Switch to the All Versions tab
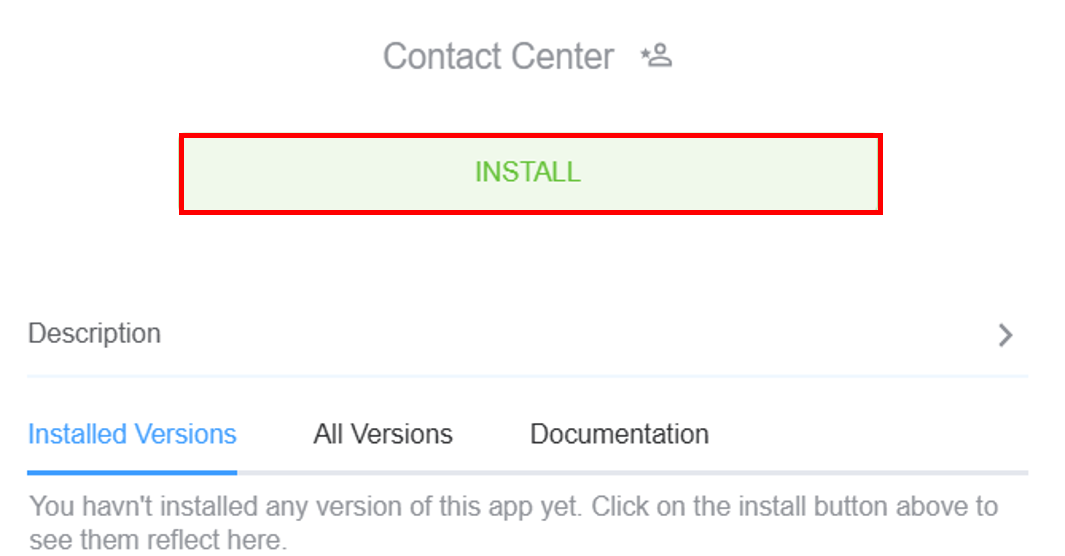Image resolution: width=1065 pixels, height=556 pixels. pyautogui.click(x=383, y=434)
